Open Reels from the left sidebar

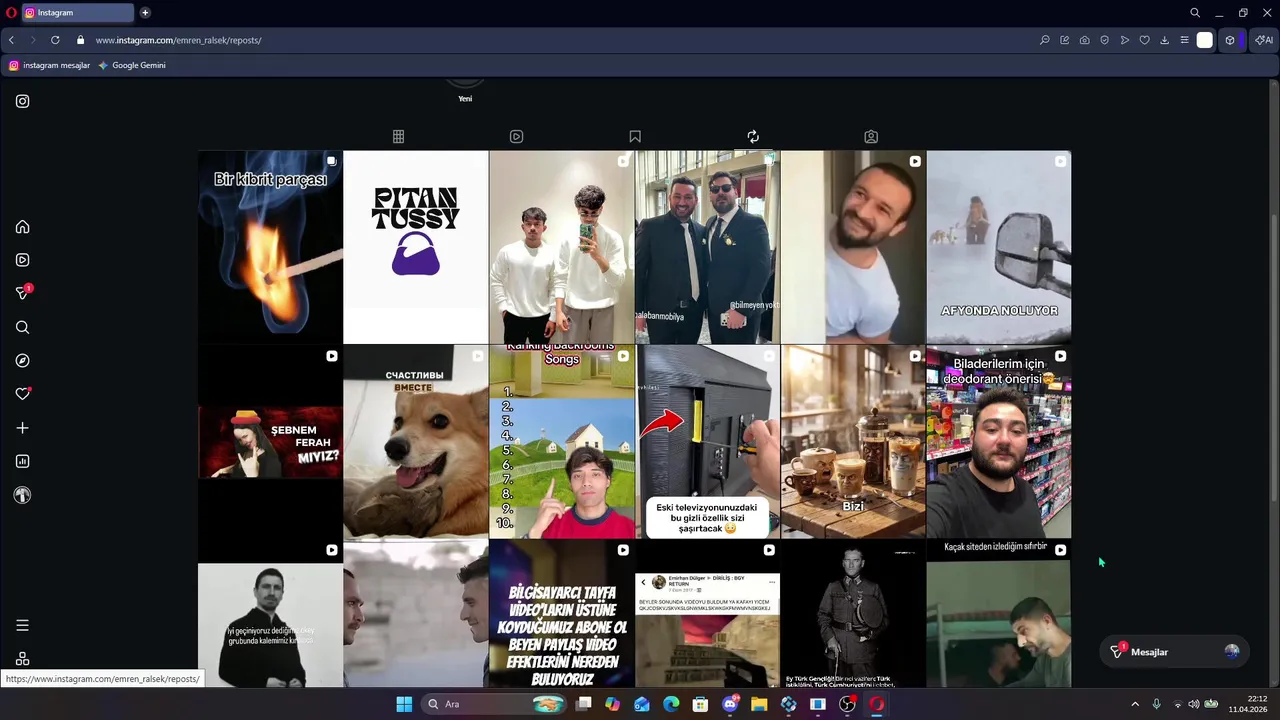22,260
